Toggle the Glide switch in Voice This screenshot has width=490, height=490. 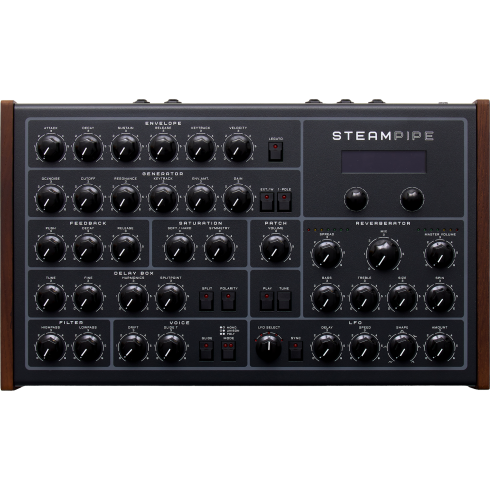tap(206, 351)
